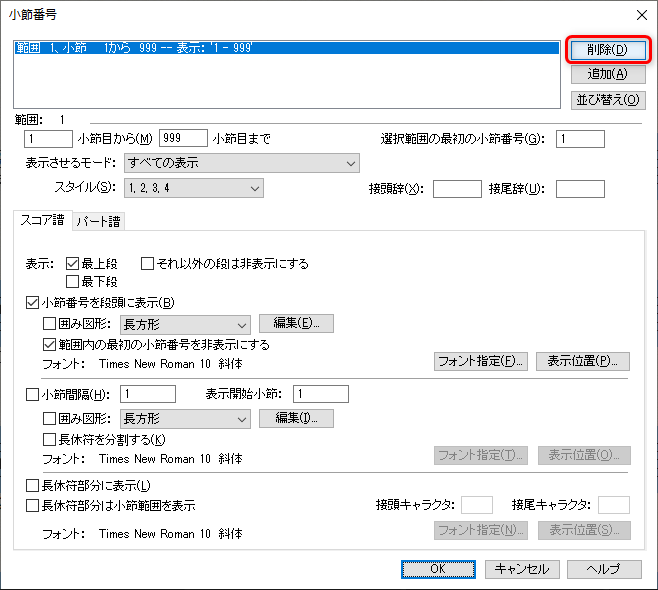Switch to the スコア譜 tab

[x=43, y=220]
